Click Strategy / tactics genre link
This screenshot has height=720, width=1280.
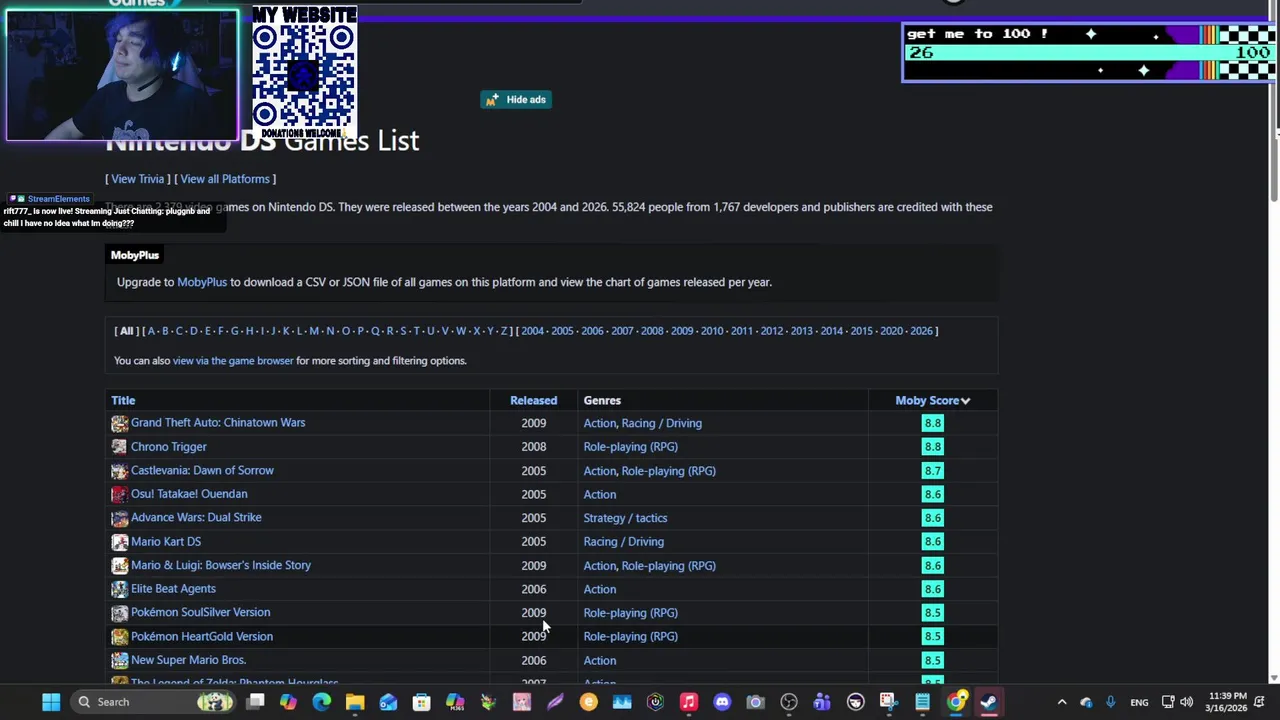click(625, 518)
